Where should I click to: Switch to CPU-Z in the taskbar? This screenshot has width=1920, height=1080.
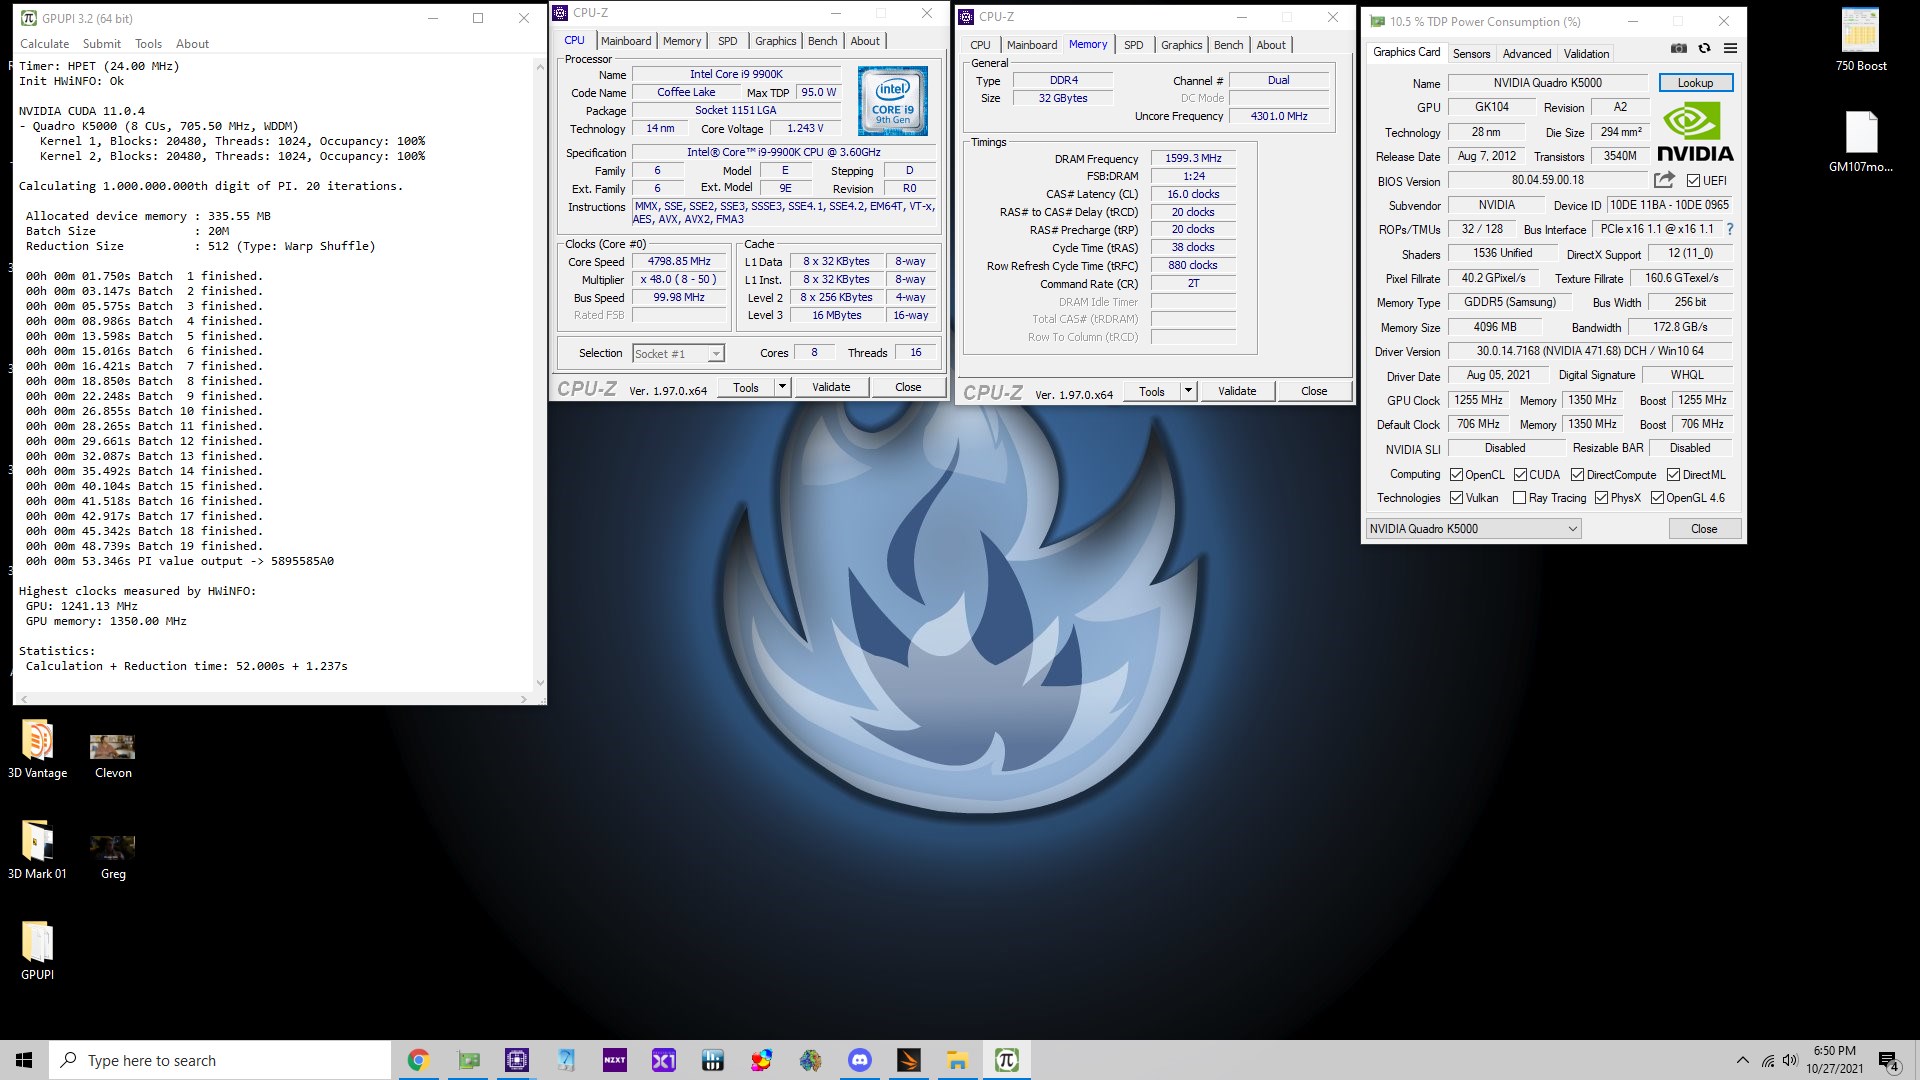(x=517, y=1060)
